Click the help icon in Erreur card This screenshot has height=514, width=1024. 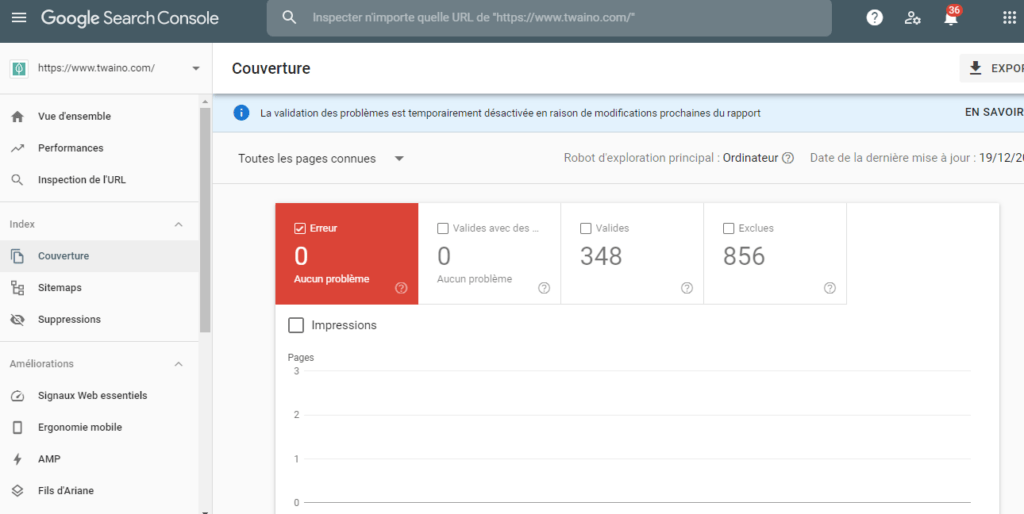pyautogui.click(x=401, y=288)
